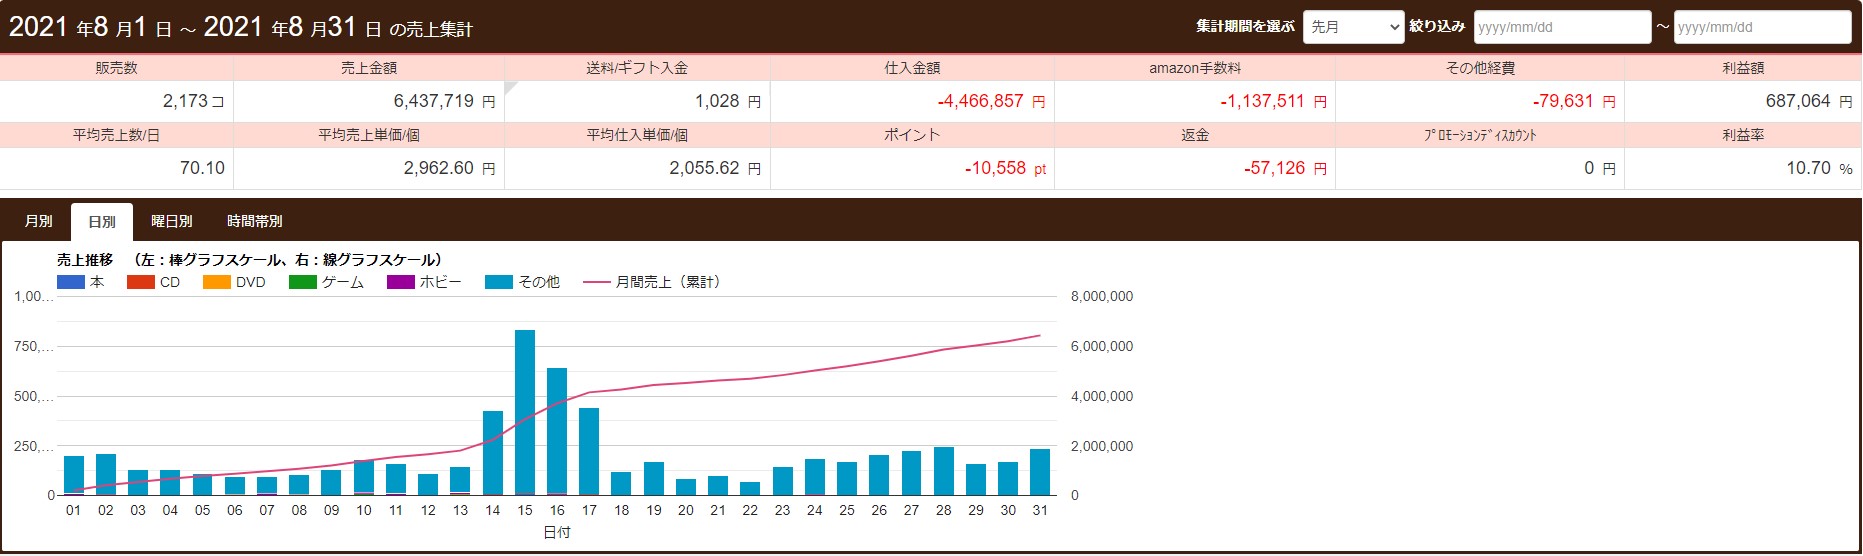Click the tallest bar for day 15
The height and width of the screenshot is (556, 1863).
pyautogui.click(x=525, y=412)
